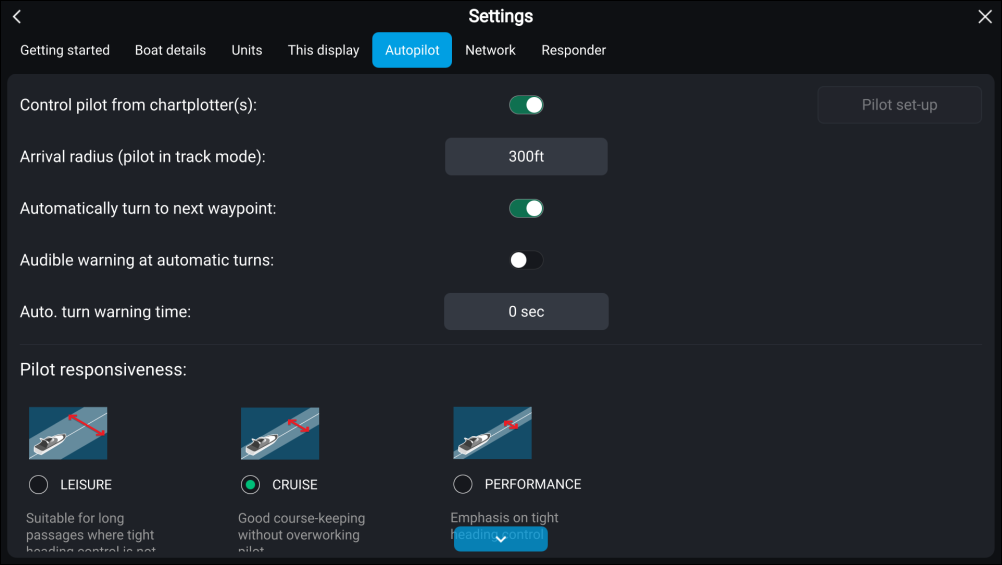This screenshot has width=1002, height=565.
Task: Select the CRUISE radio button
Action: (x=250, y=484)
